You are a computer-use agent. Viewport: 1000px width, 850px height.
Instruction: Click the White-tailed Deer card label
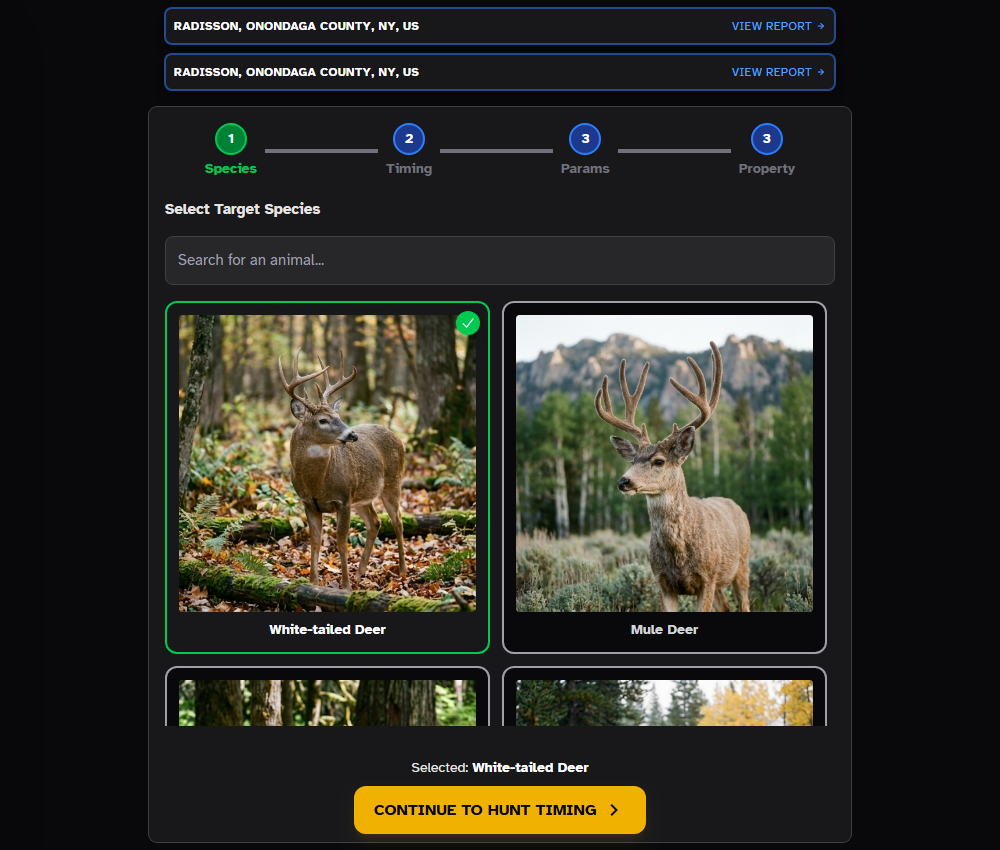[x=327, y=629]
